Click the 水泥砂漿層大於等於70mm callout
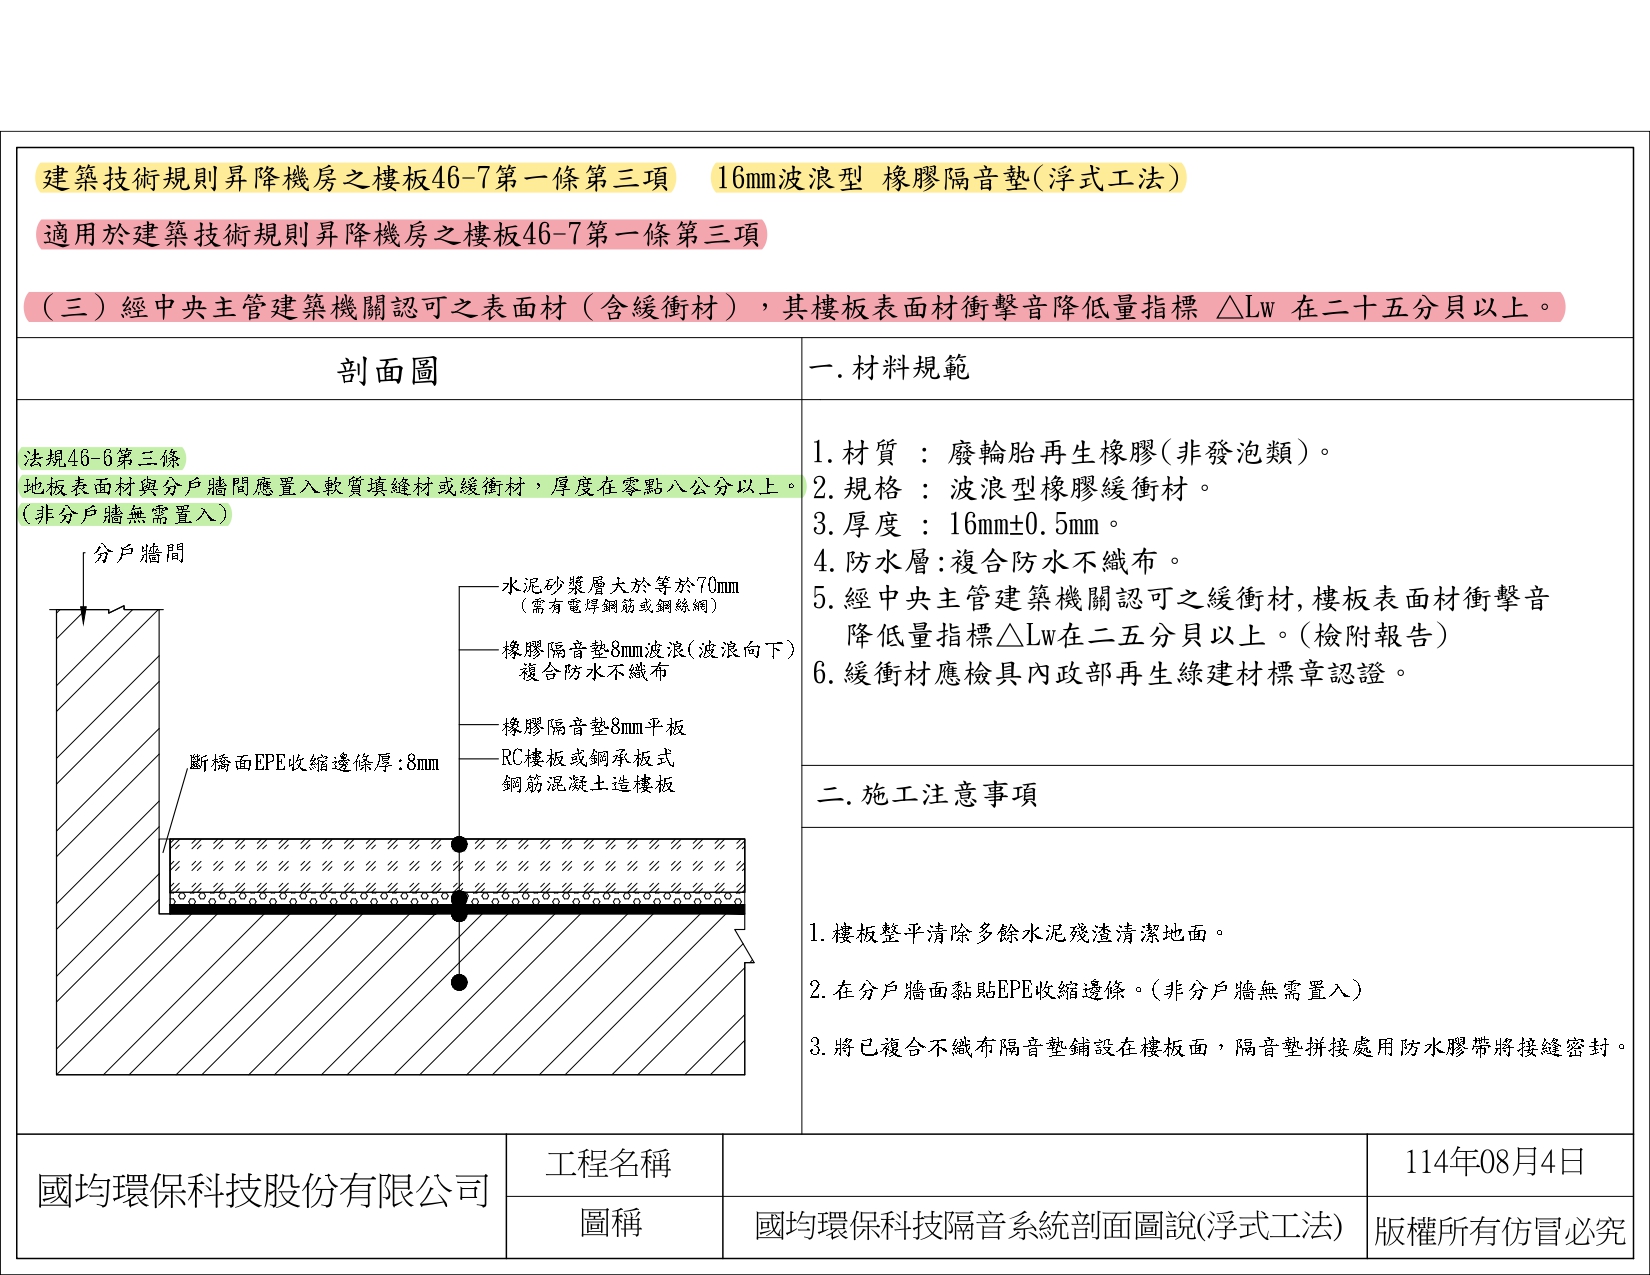This screenshot has width=1650, height=1275. [620, 586]
